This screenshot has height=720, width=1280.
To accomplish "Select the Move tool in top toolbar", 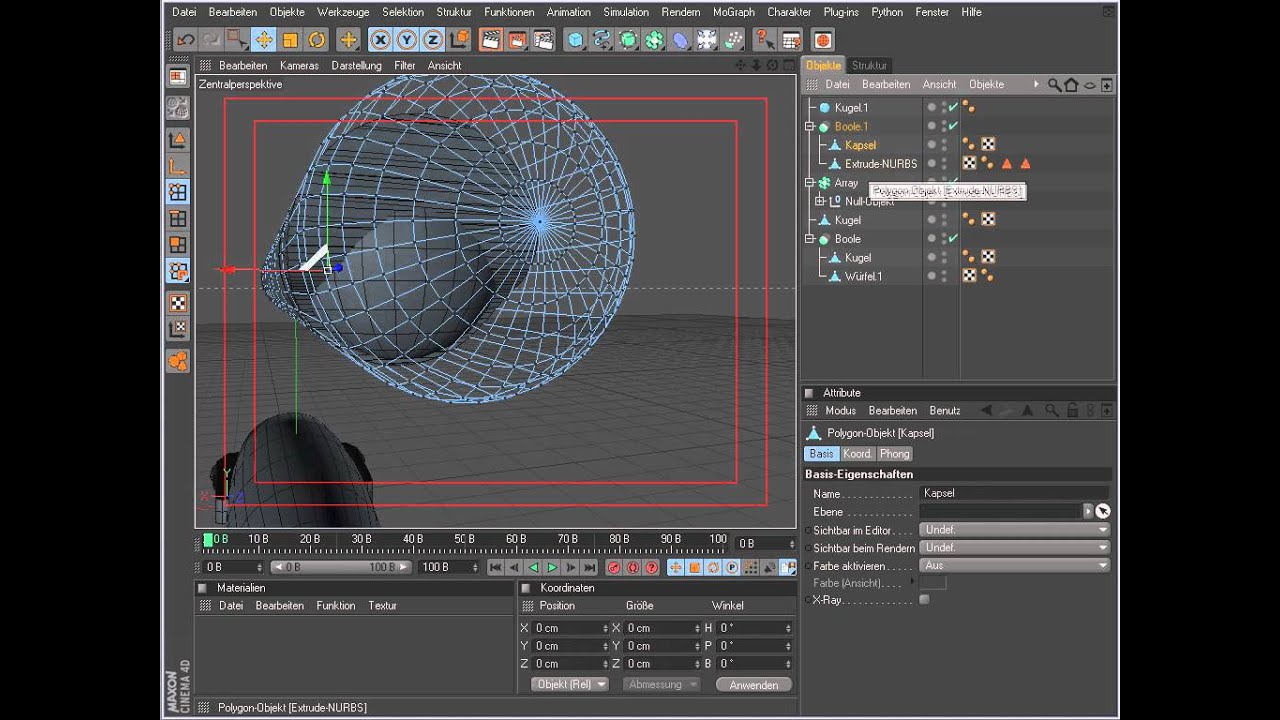I will click(264, 40).
